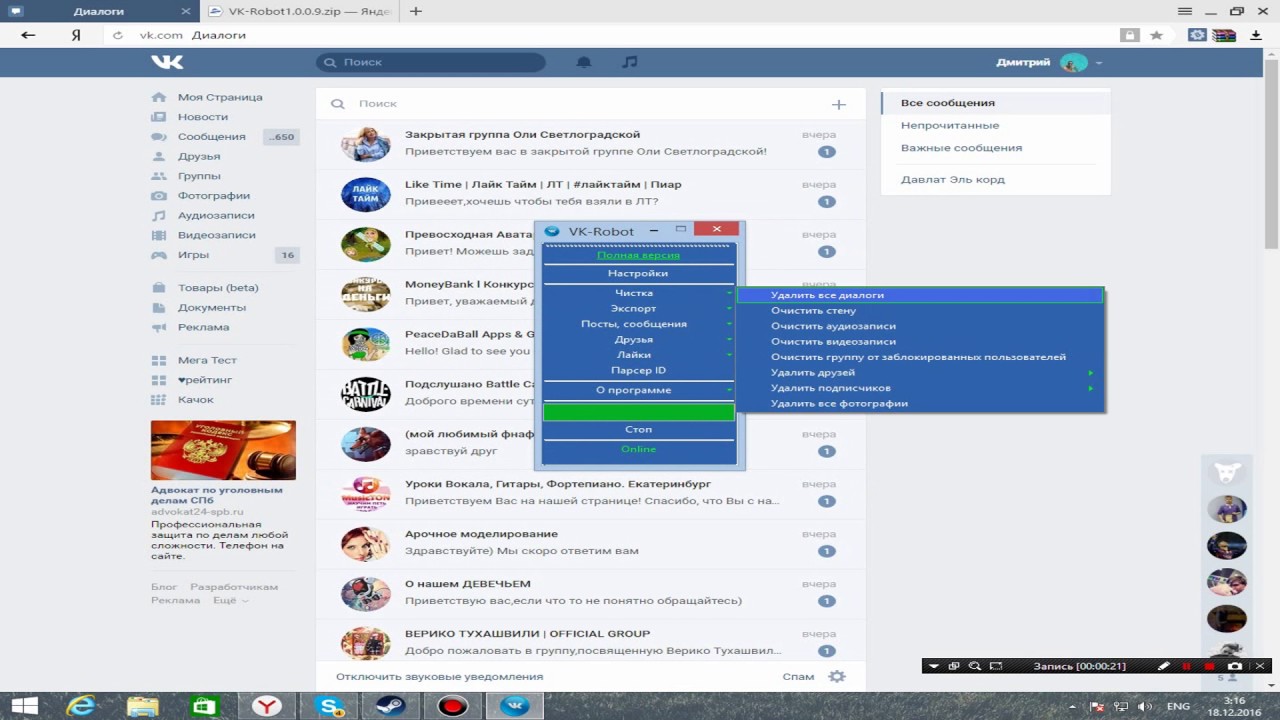This screenshot has width=1280, height=720.
Task: Switch to VK-Robot1.0.0.9.zip browser tab
Action: tap(301, 11)
